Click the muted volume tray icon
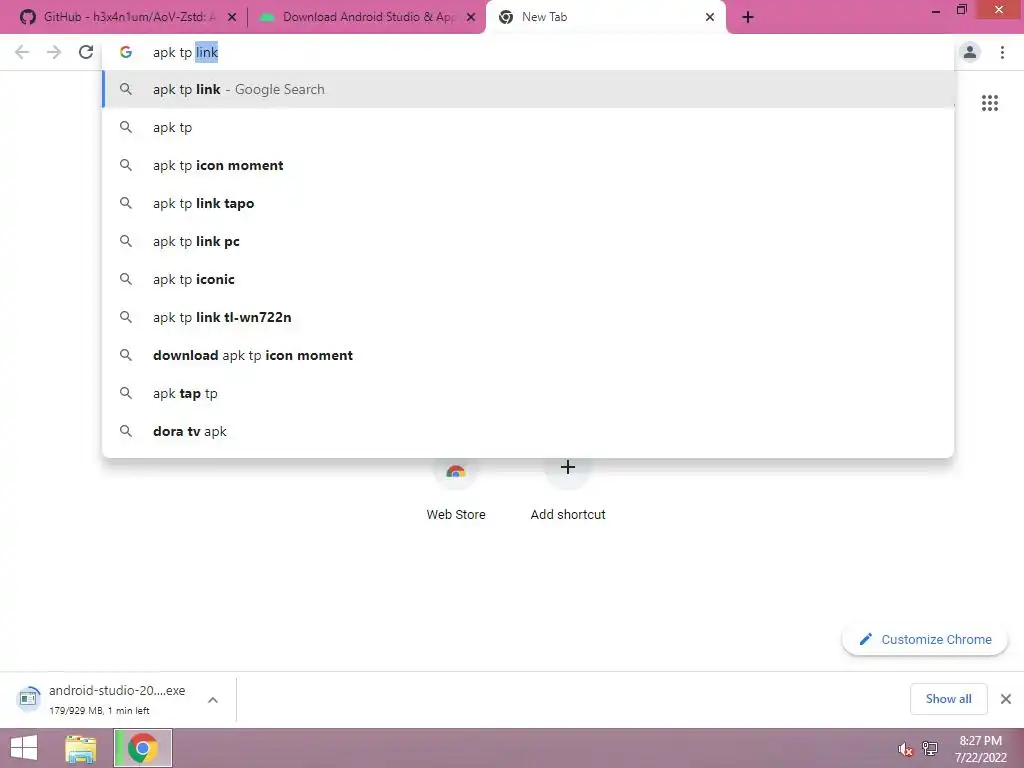This screenshot has height=768, width=1024. (905, 749)
